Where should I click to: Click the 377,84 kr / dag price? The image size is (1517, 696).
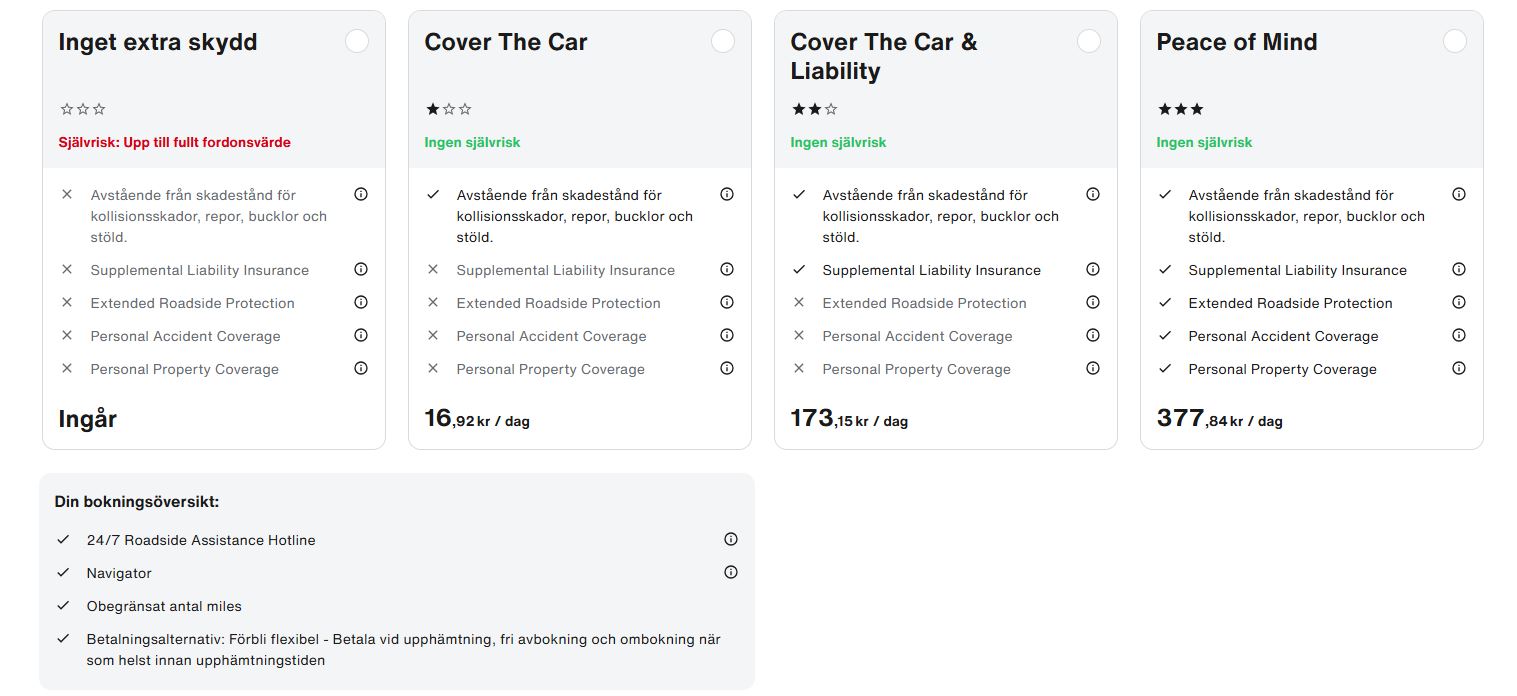pos(1219,418)
